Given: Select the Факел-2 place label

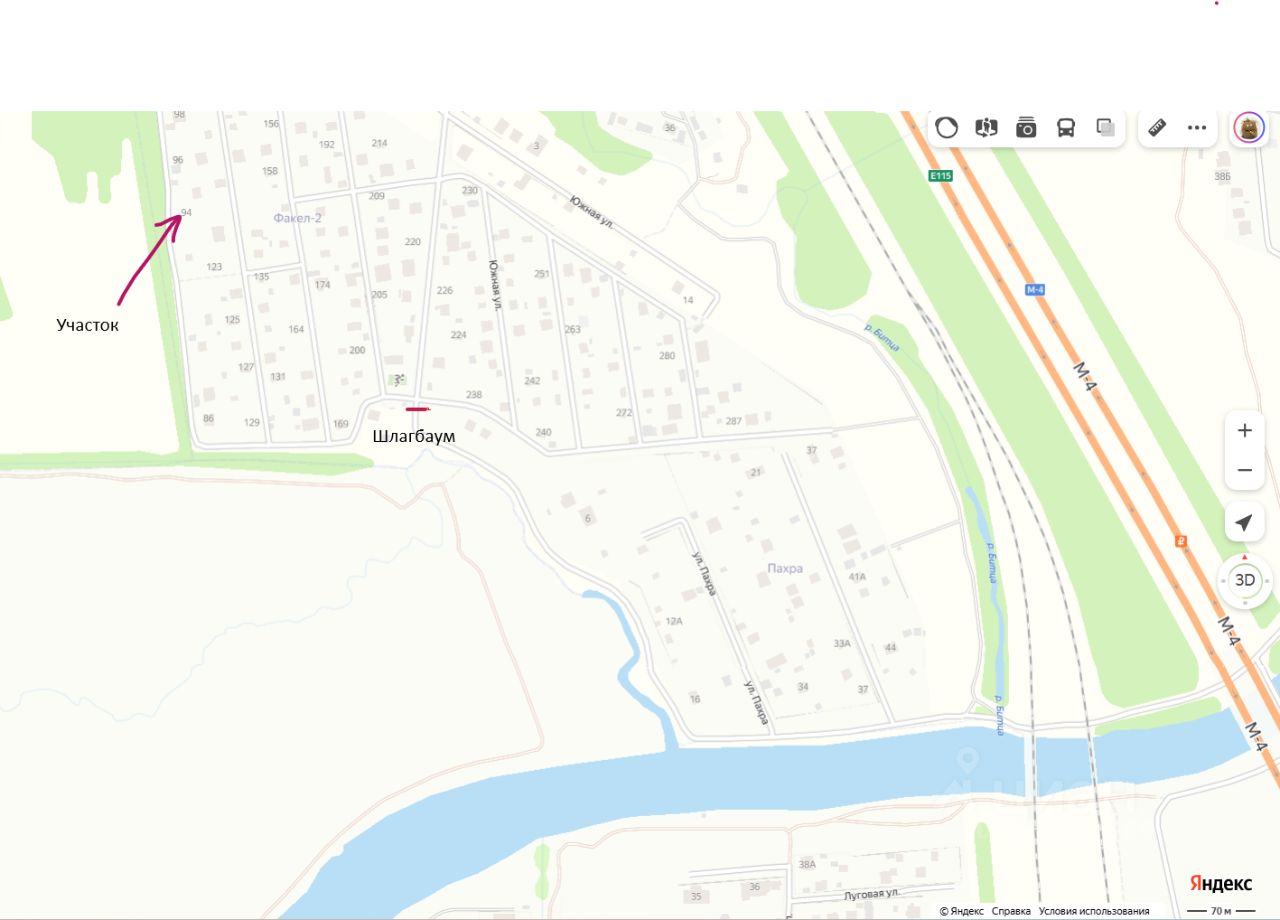Looking at the screenshot, I should (x=296, y=217).
